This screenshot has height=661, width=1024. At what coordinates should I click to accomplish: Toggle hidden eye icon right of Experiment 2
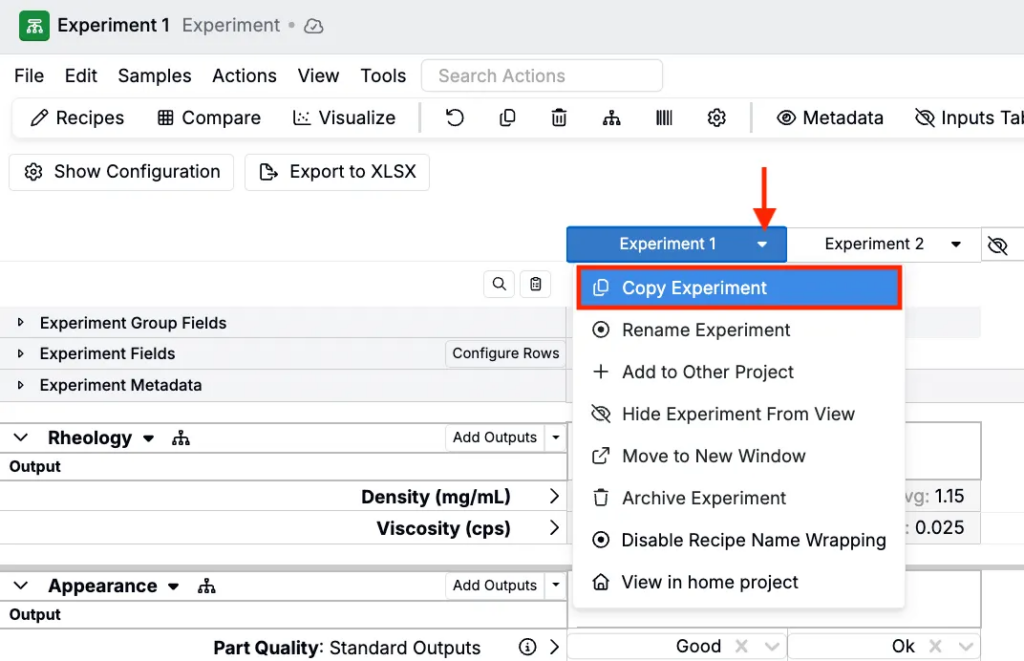click(x=997, y=245)
